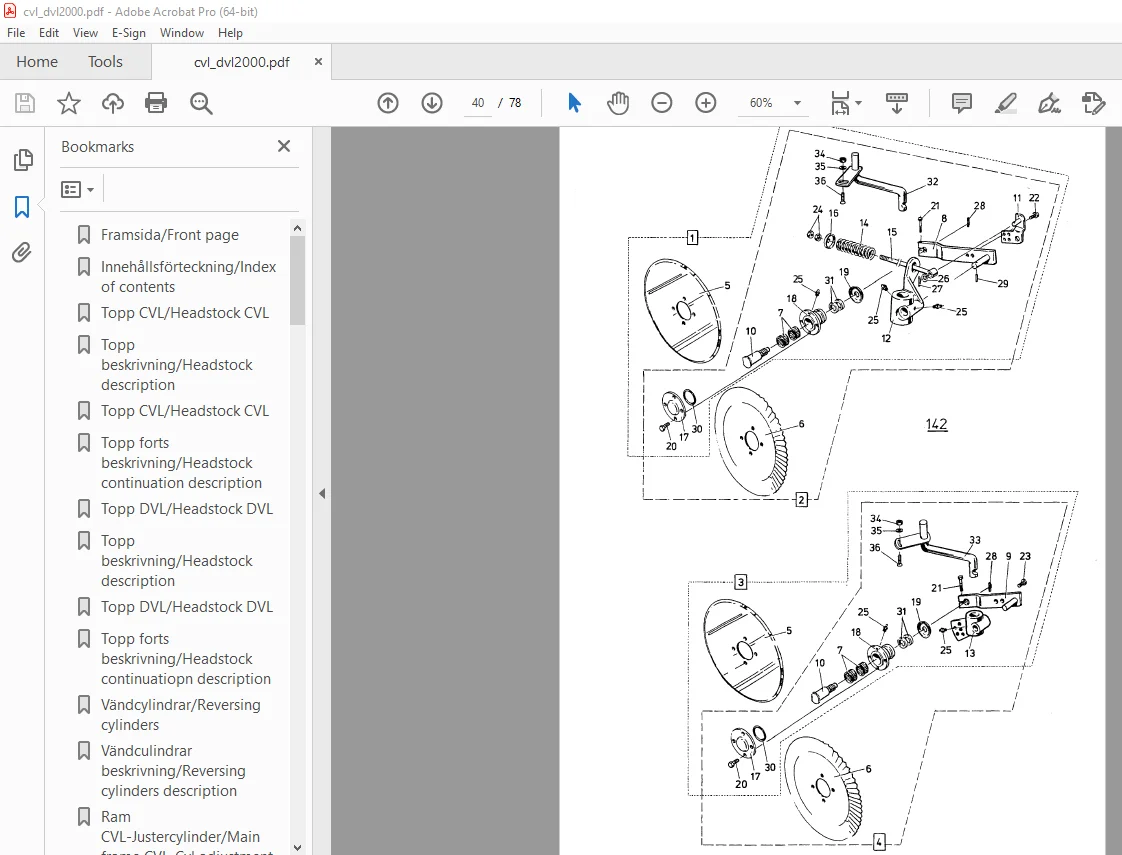Go to next page arrow
The width and height of the screenshot is (1122, 855).
pyautogui.click(x=431, y=103)
